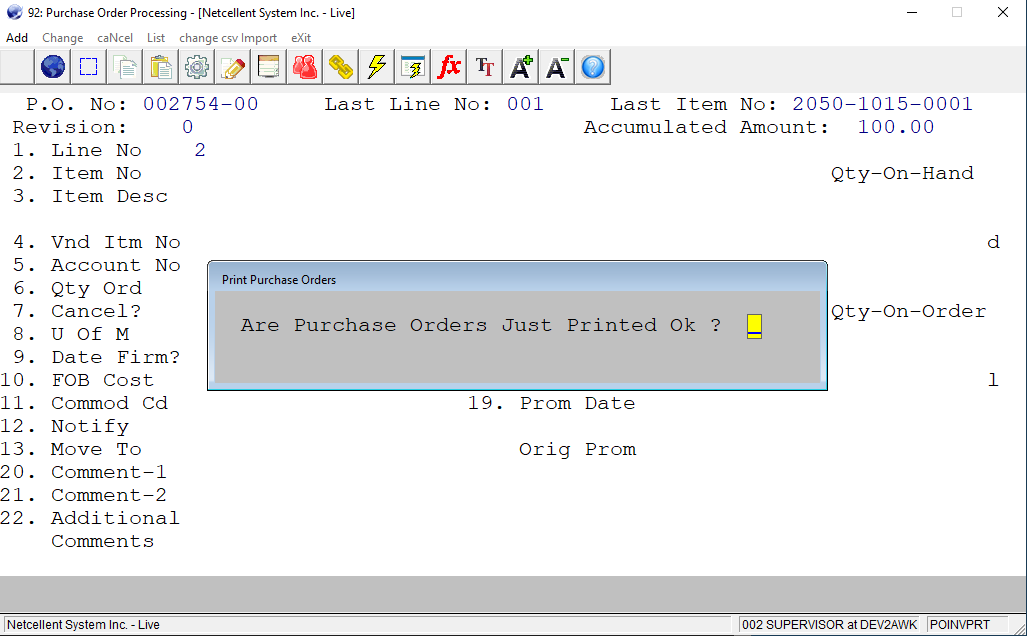Click the application globe icon in title bar
This screenshot has width=1027, height=636.
(x=14, y=12)
